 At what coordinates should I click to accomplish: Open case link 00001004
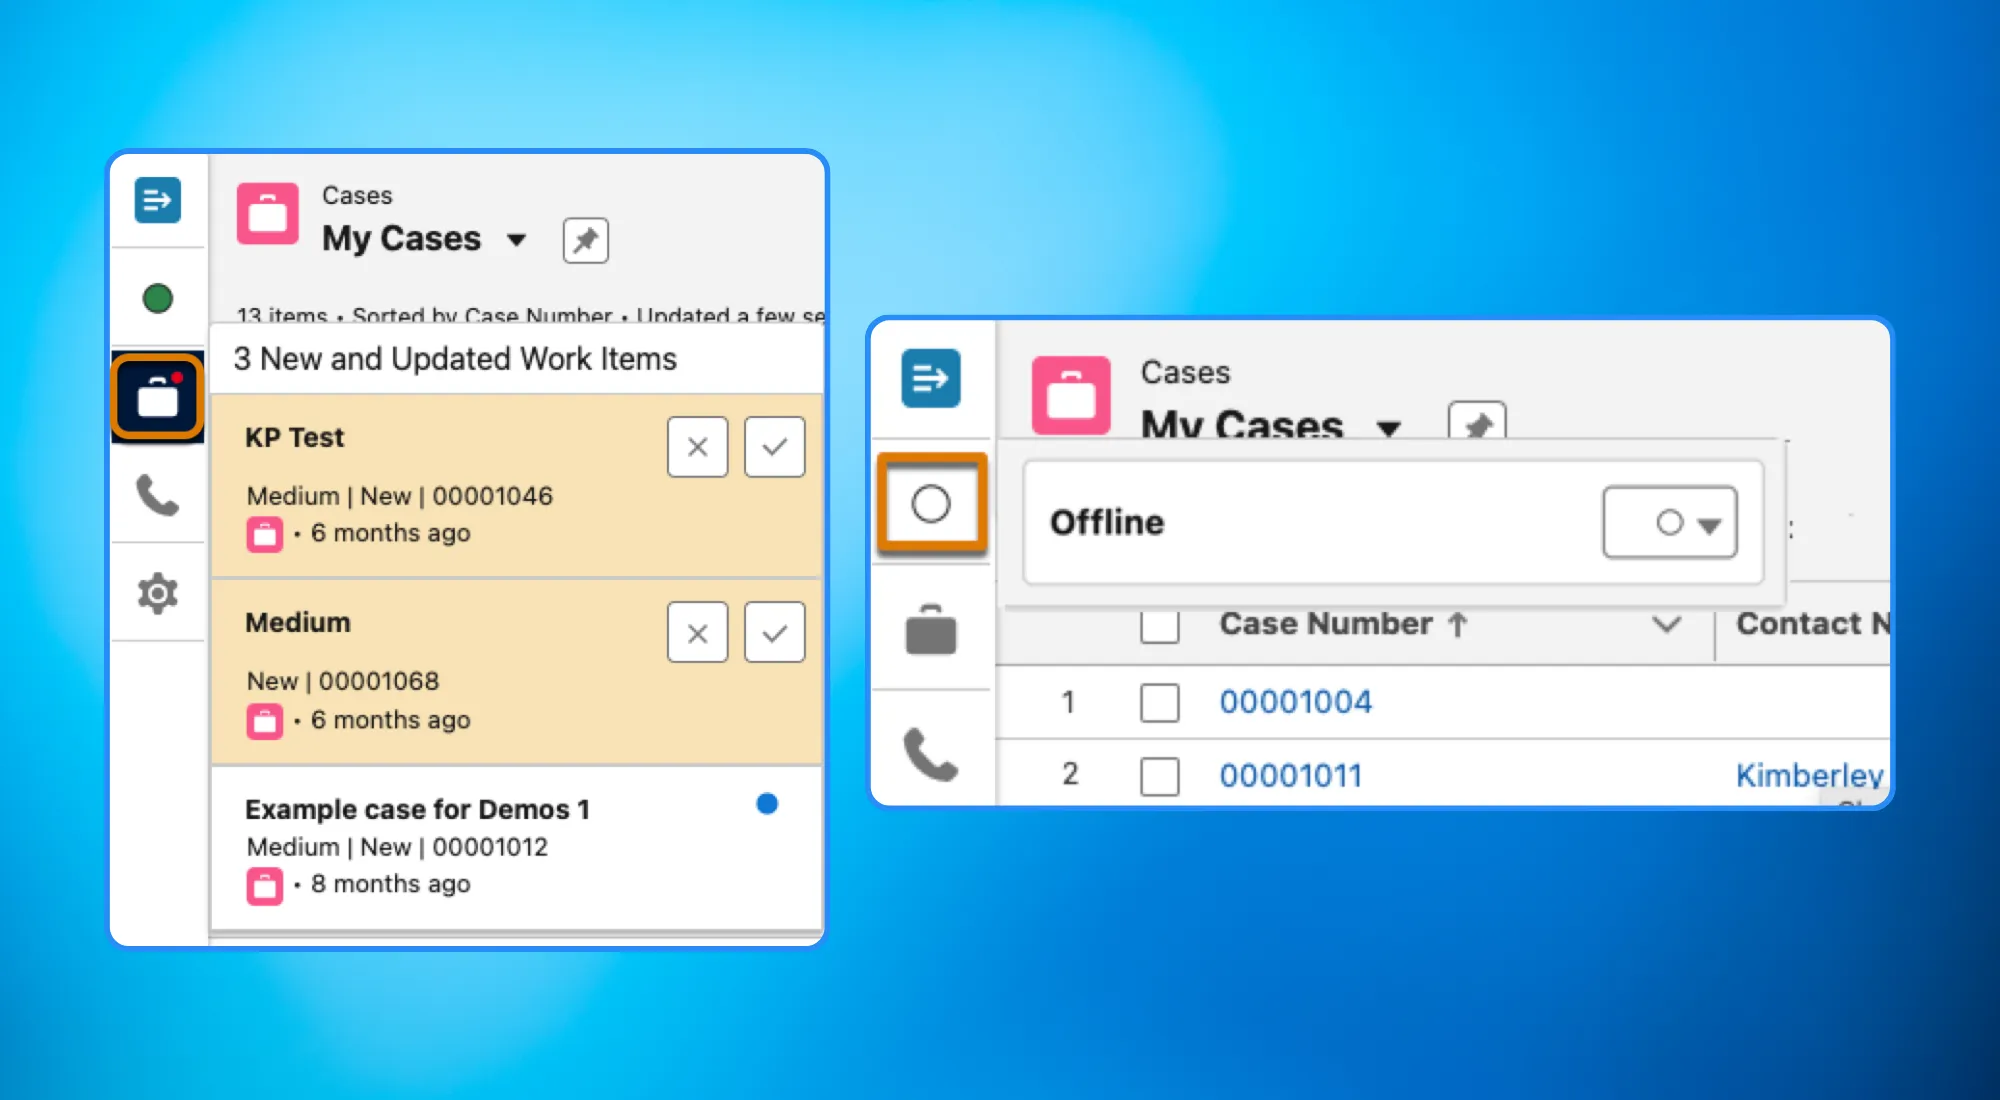tap(1295, 702)
